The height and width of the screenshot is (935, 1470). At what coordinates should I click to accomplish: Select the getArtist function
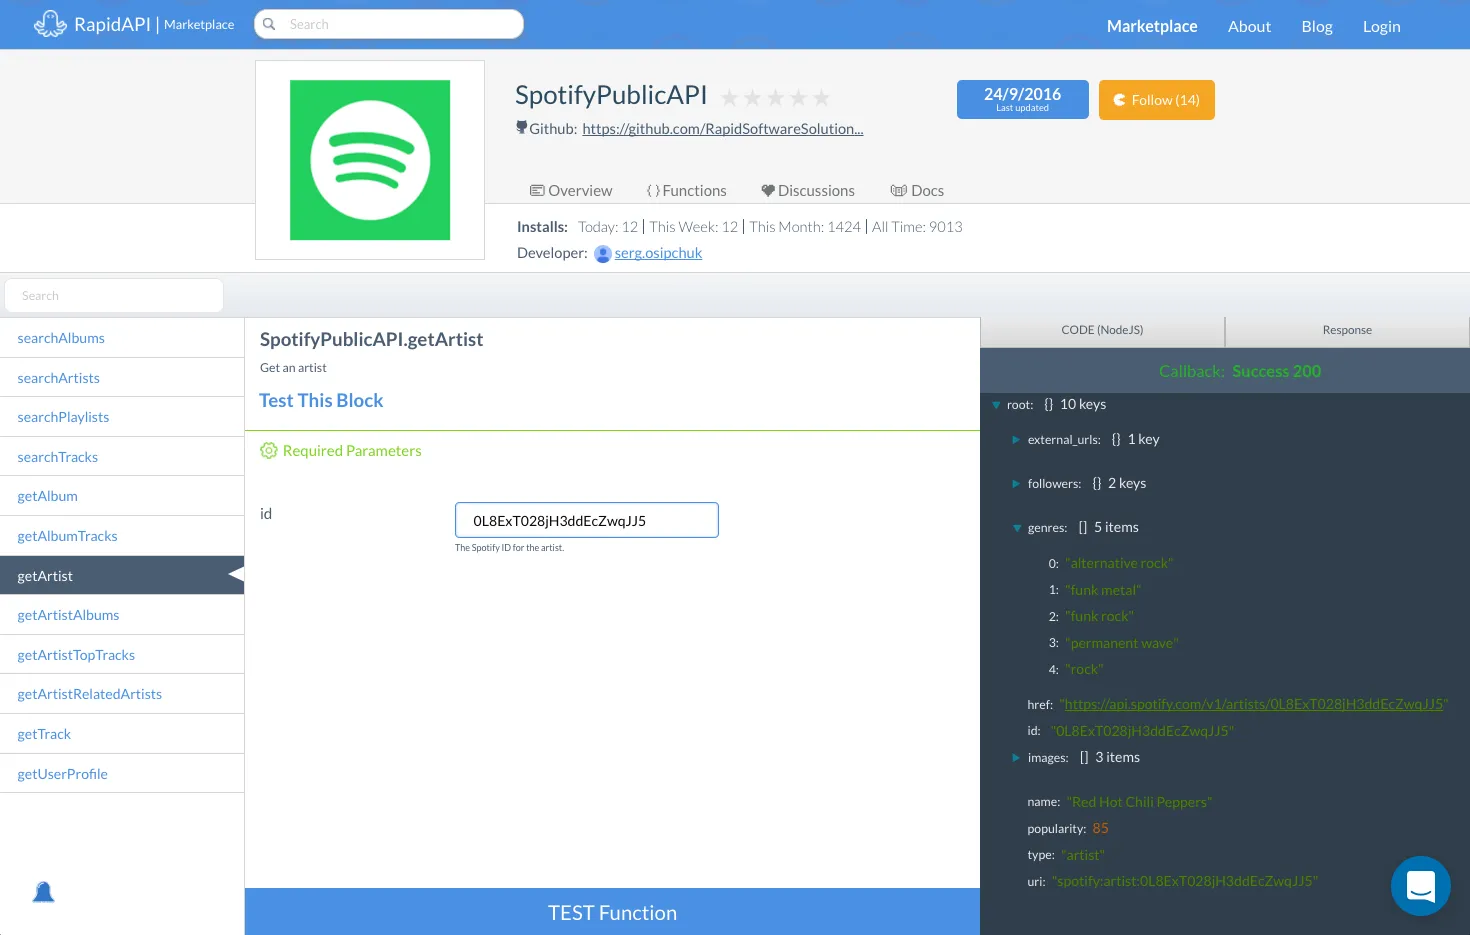coord(122,576)
